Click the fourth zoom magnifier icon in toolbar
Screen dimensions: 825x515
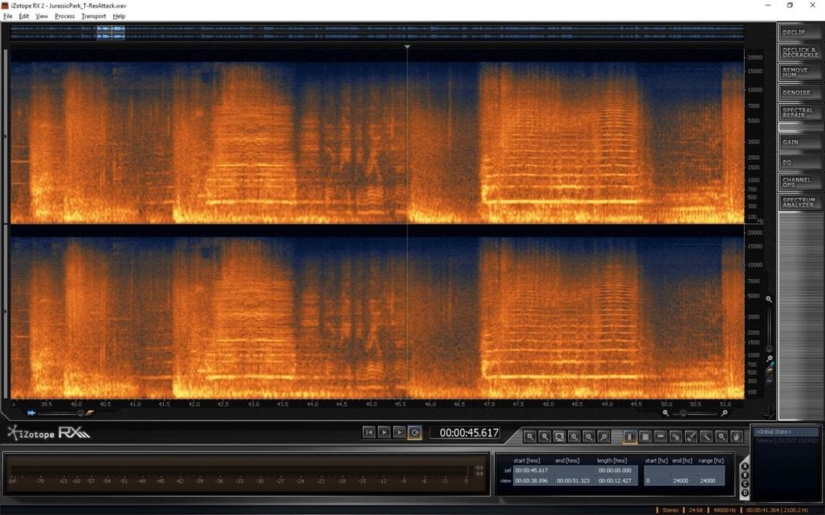pos(574,437)
